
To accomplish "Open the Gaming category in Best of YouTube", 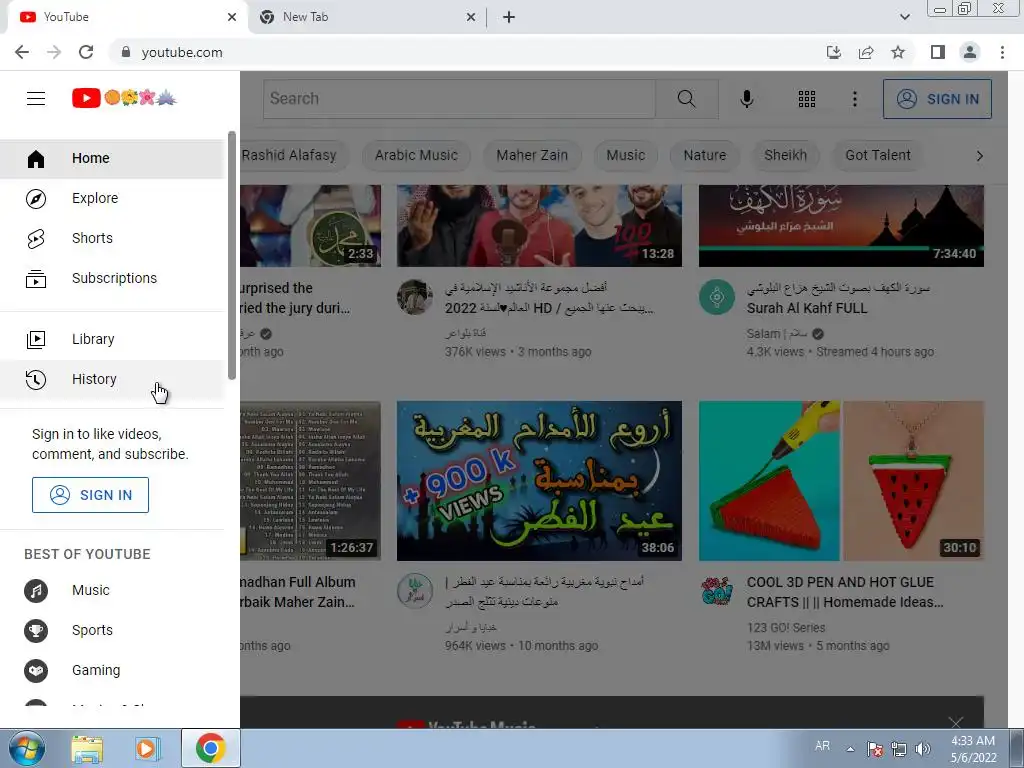I will pos(112,670).
